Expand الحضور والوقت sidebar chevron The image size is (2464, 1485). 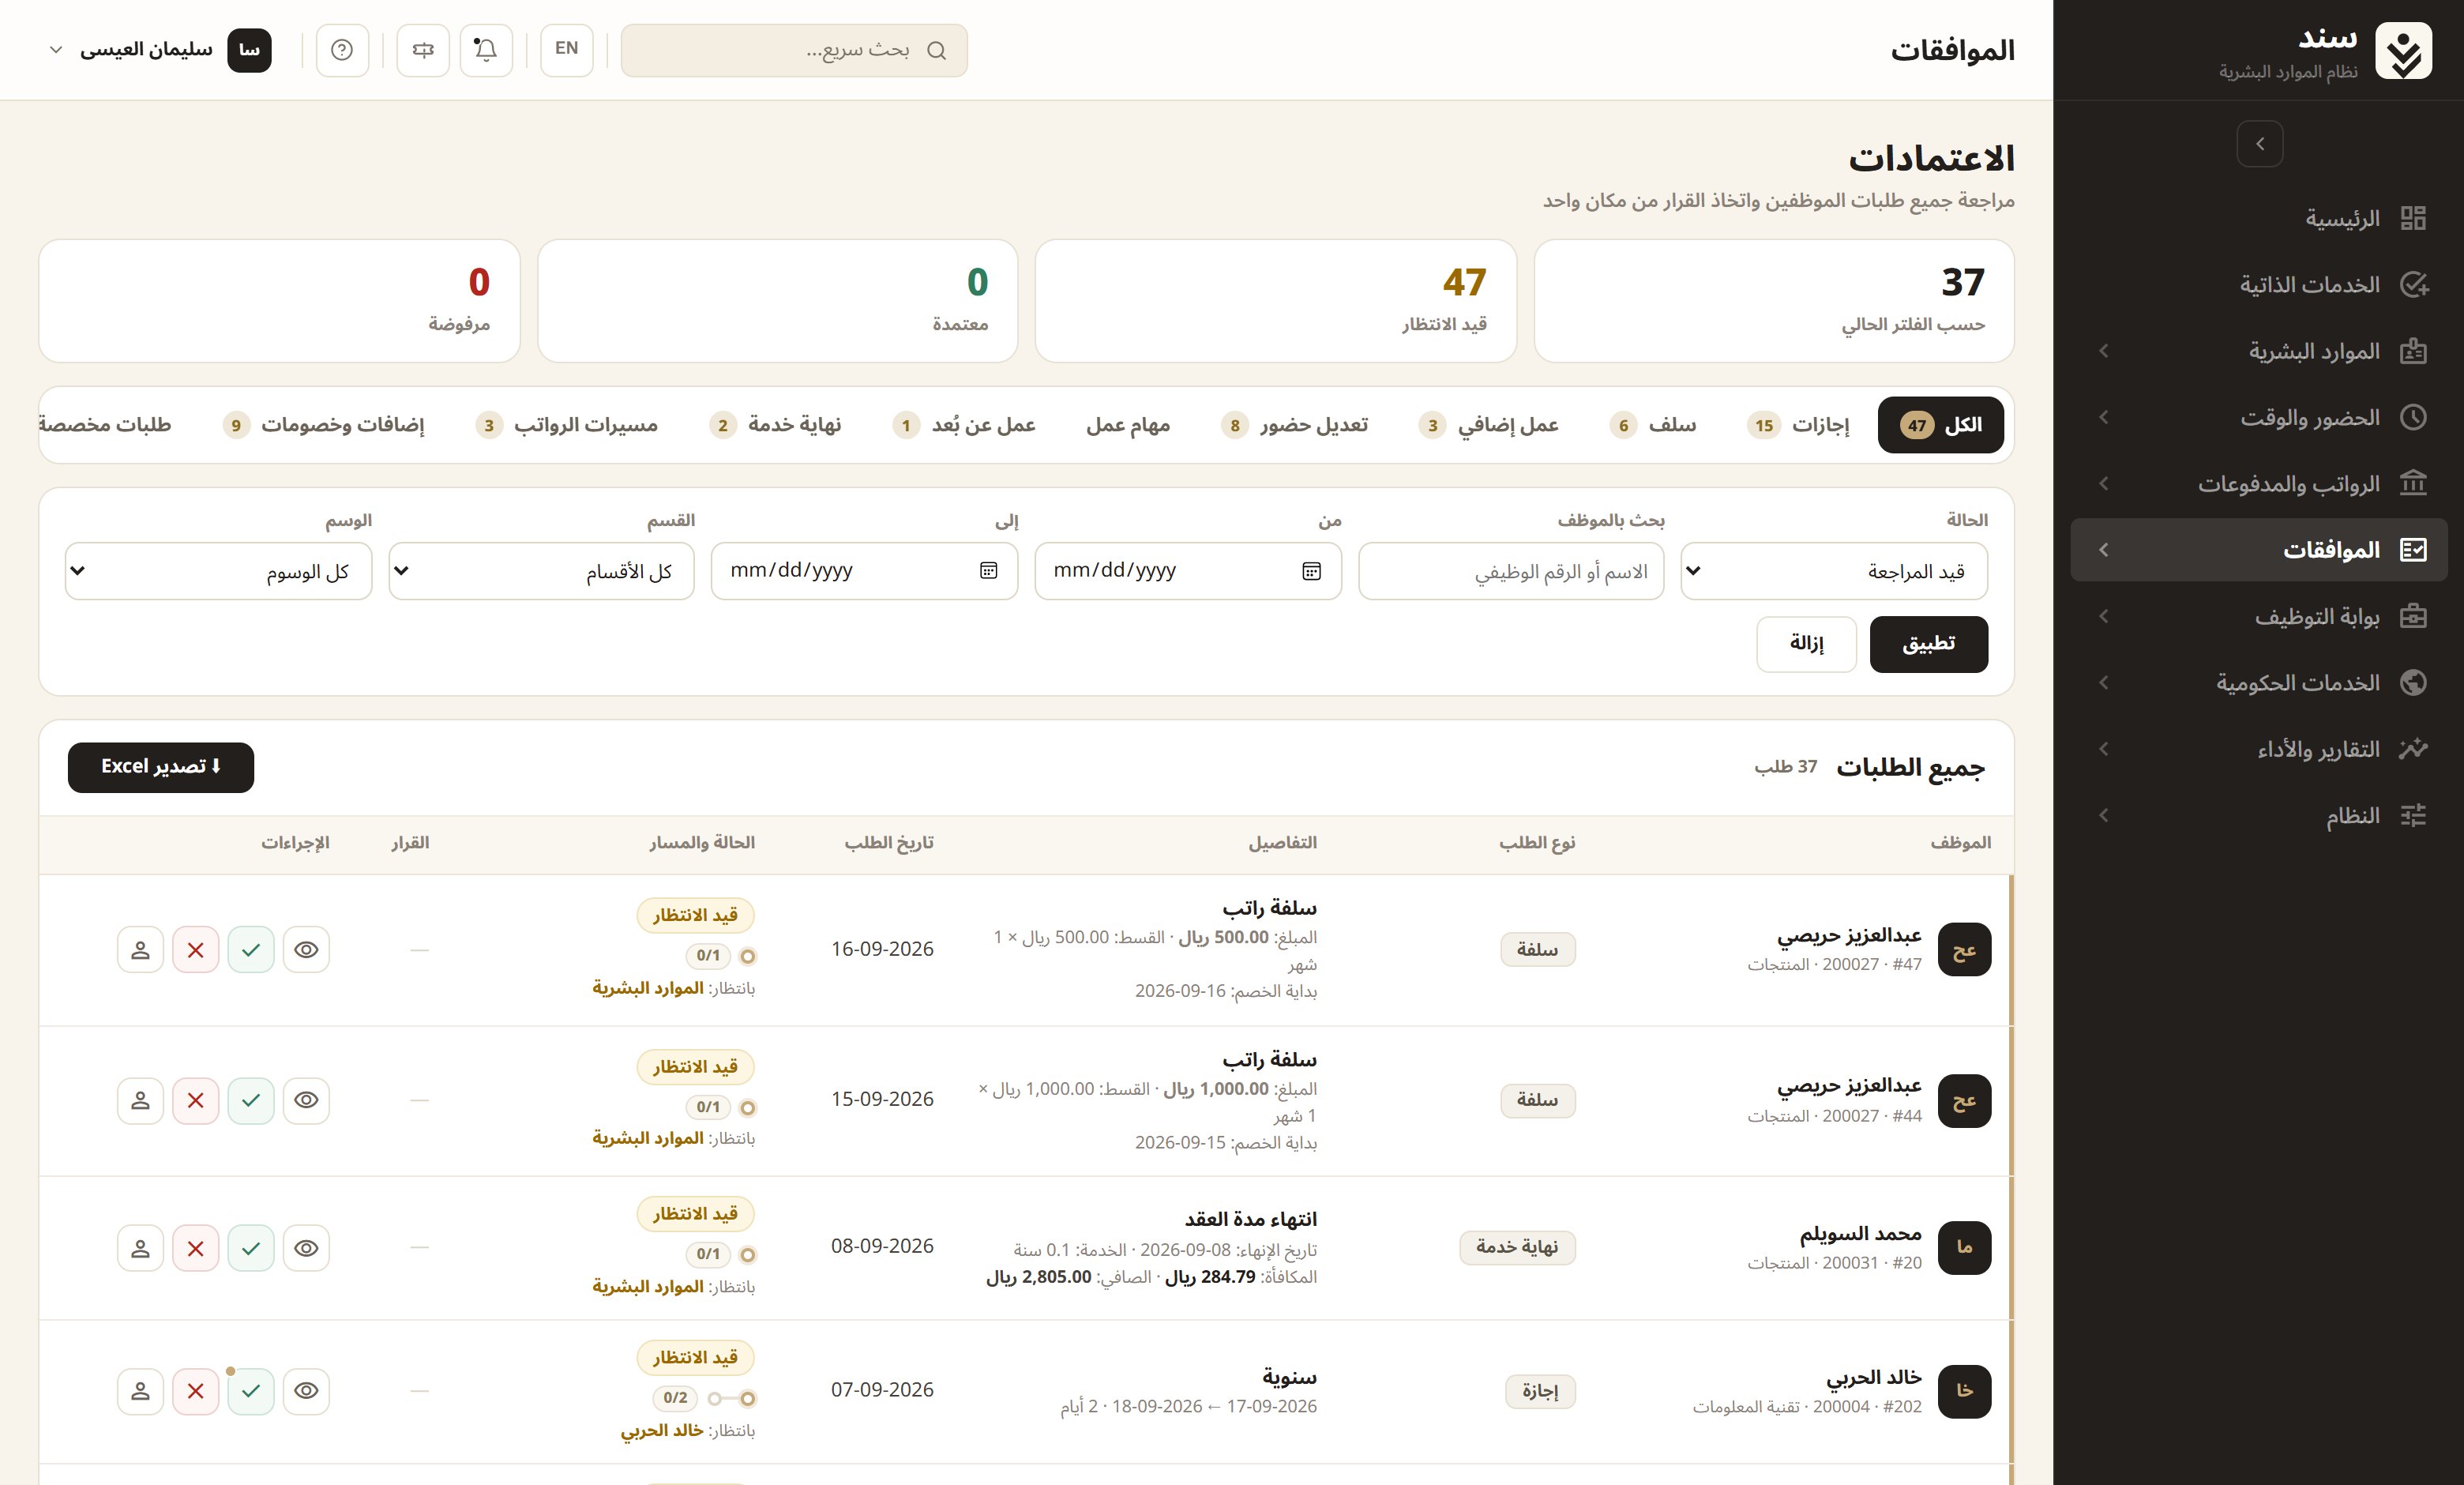click(x=2103, y=417)
